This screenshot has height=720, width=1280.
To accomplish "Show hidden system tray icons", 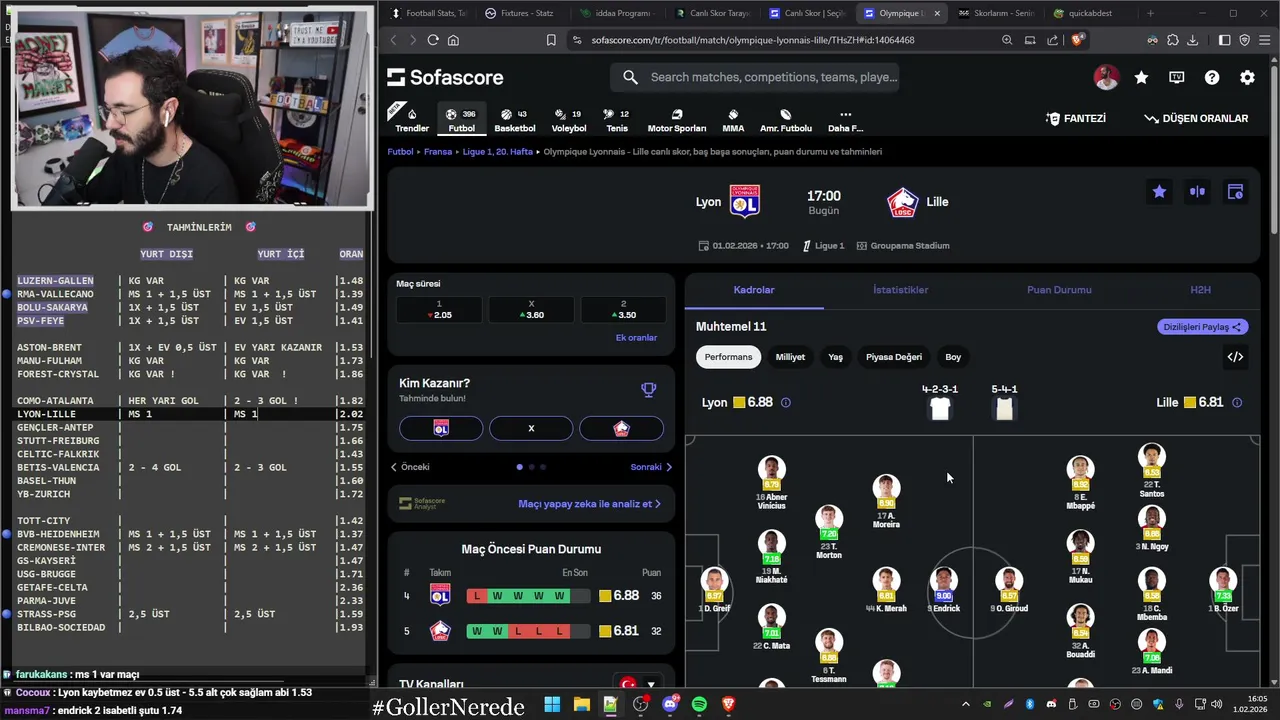I will click(x=965, y=704).
